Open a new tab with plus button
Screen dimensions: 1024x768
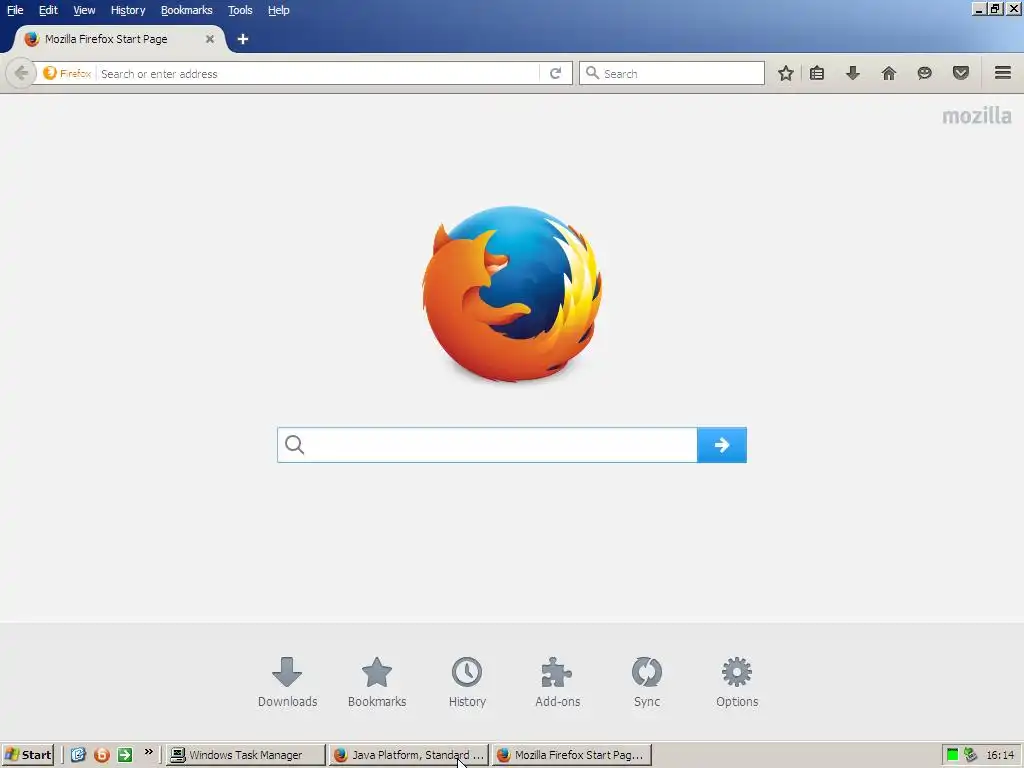pyautogui.click(x=243, y=39)
